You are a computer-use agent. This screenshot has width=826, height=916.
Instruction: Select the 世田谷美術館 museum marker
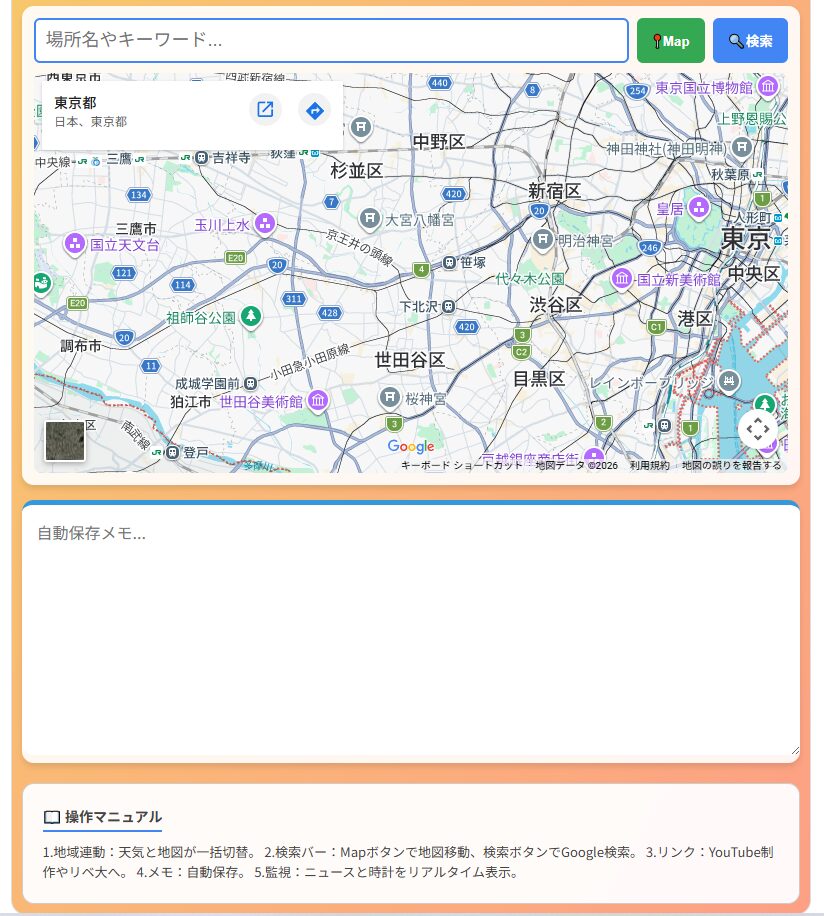click(x=318, y=401)
